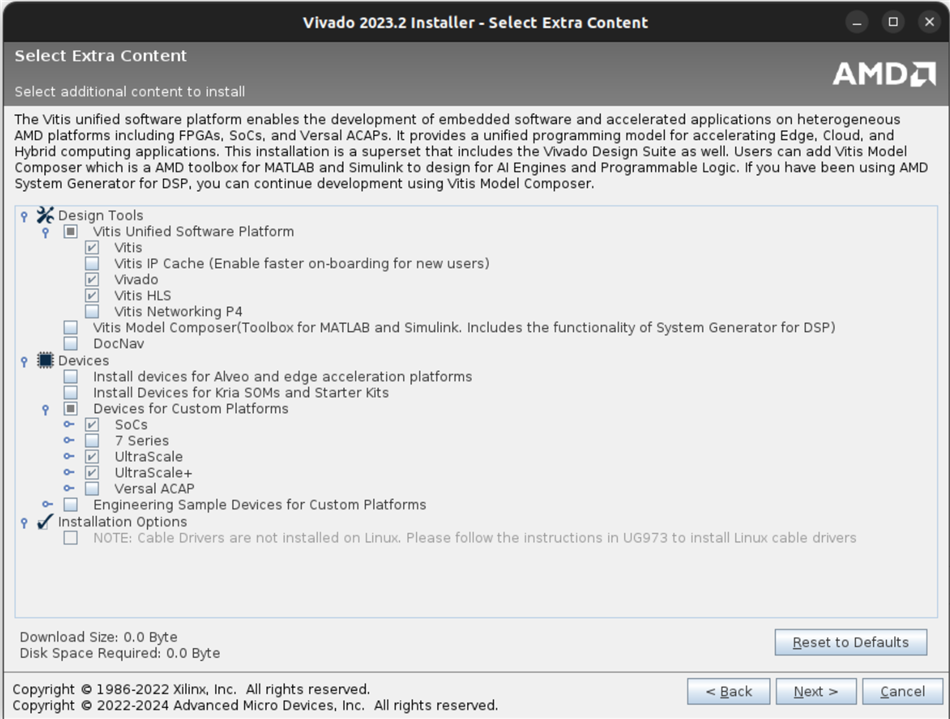Check Engineering Sample Devices for Custom Platforms checkbox
The height and width of the screenshot is (719, 950).
point(71,505)
